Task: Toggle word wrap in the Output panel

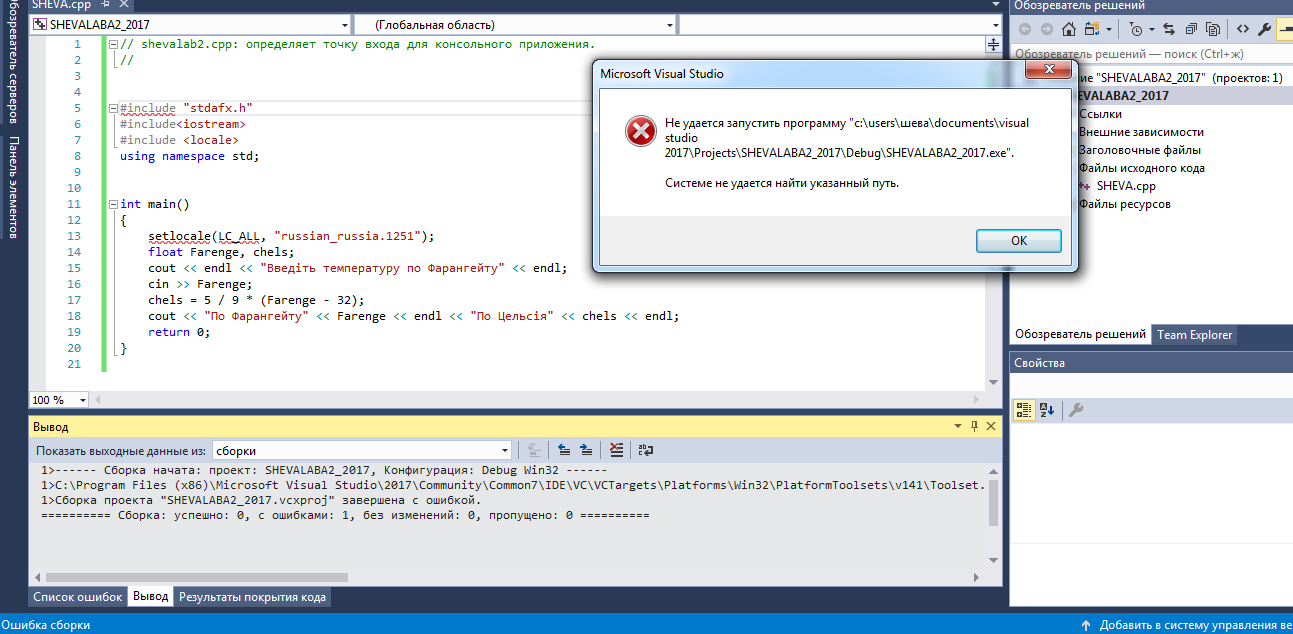Action: (645, 451)
